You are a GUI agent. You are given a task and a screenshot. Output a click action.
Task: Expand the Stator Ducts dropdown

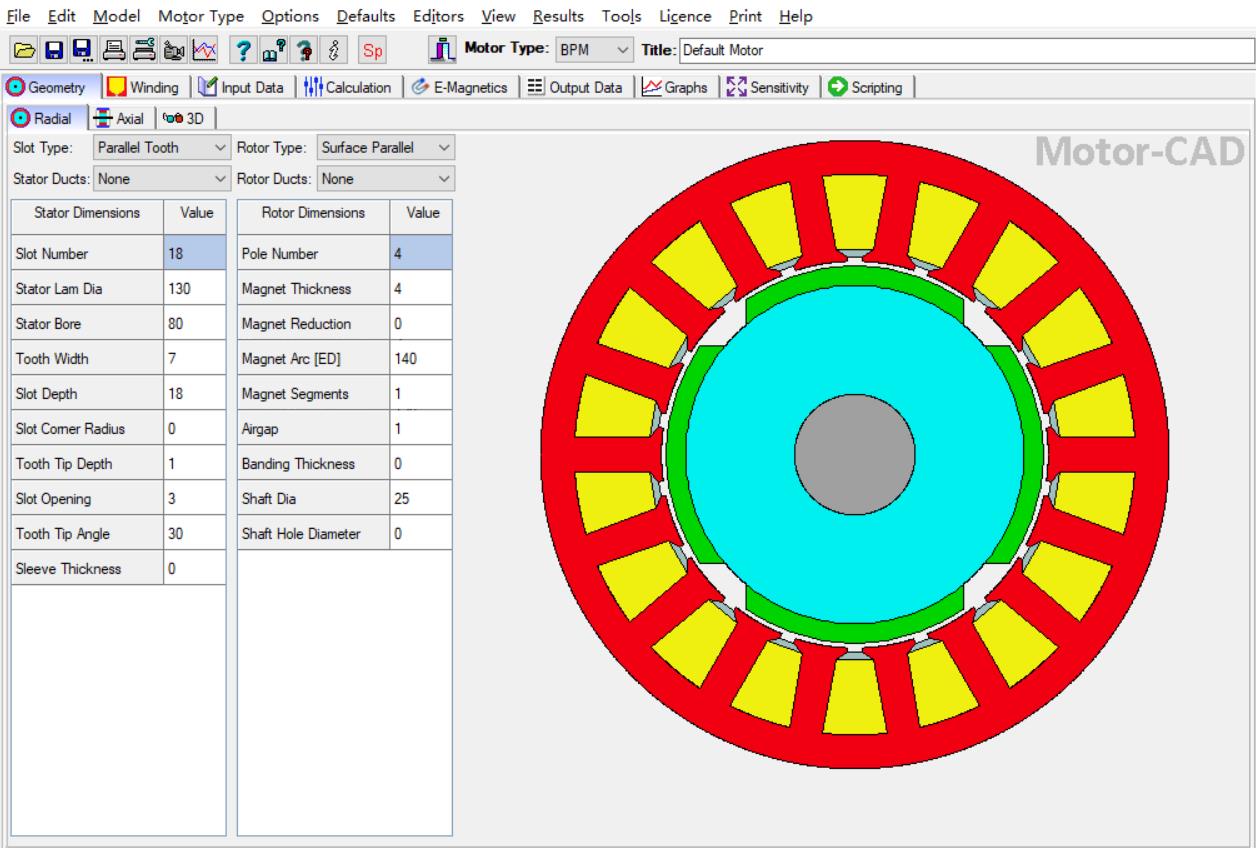(x=160, y=179)
